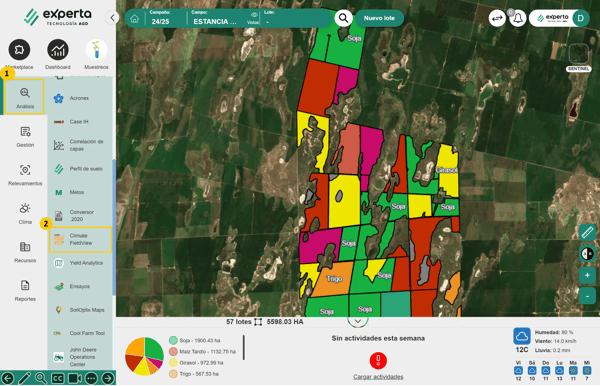This screenshot has height=386, width=600.
Task: Open the Dashboard chart icon
Action: [58, 50]
